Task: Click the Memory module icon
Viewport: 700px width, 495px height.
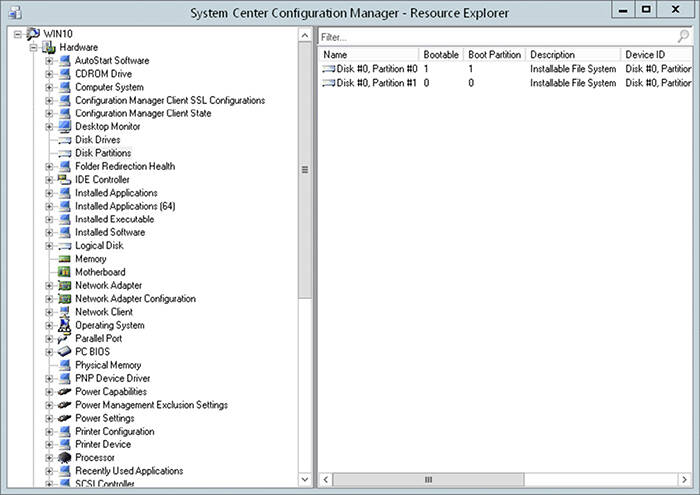Action: click(65, 259)
